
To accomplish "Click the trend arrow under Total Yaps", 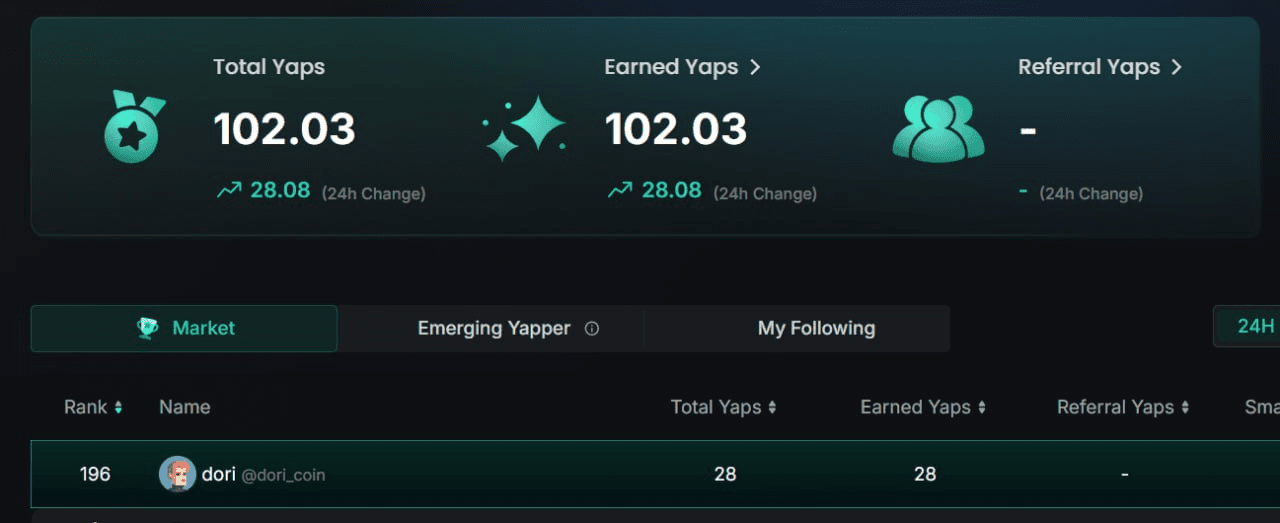I will click(x=229, y=190).
